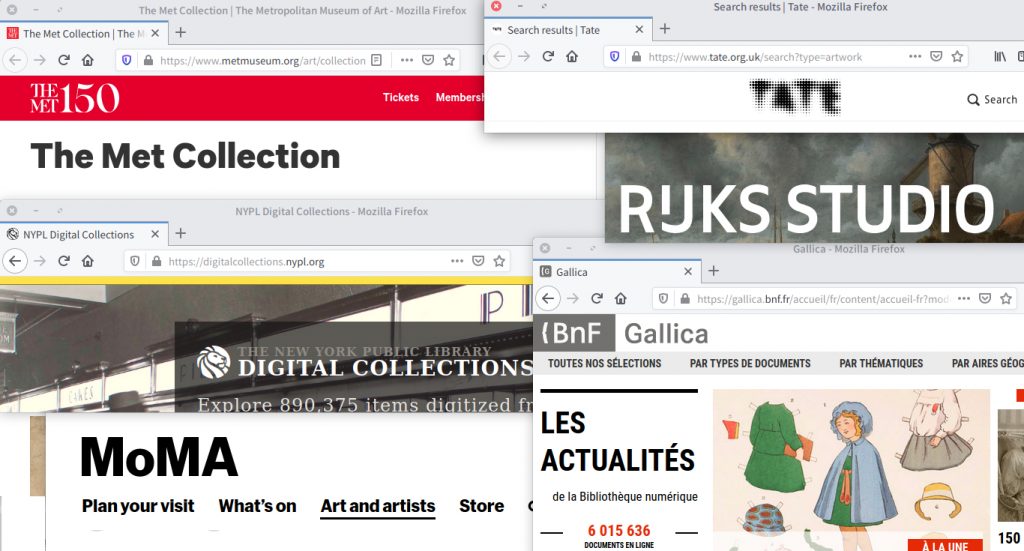Click the paper dolls illustration on Gallica

(x=851, y=470)
